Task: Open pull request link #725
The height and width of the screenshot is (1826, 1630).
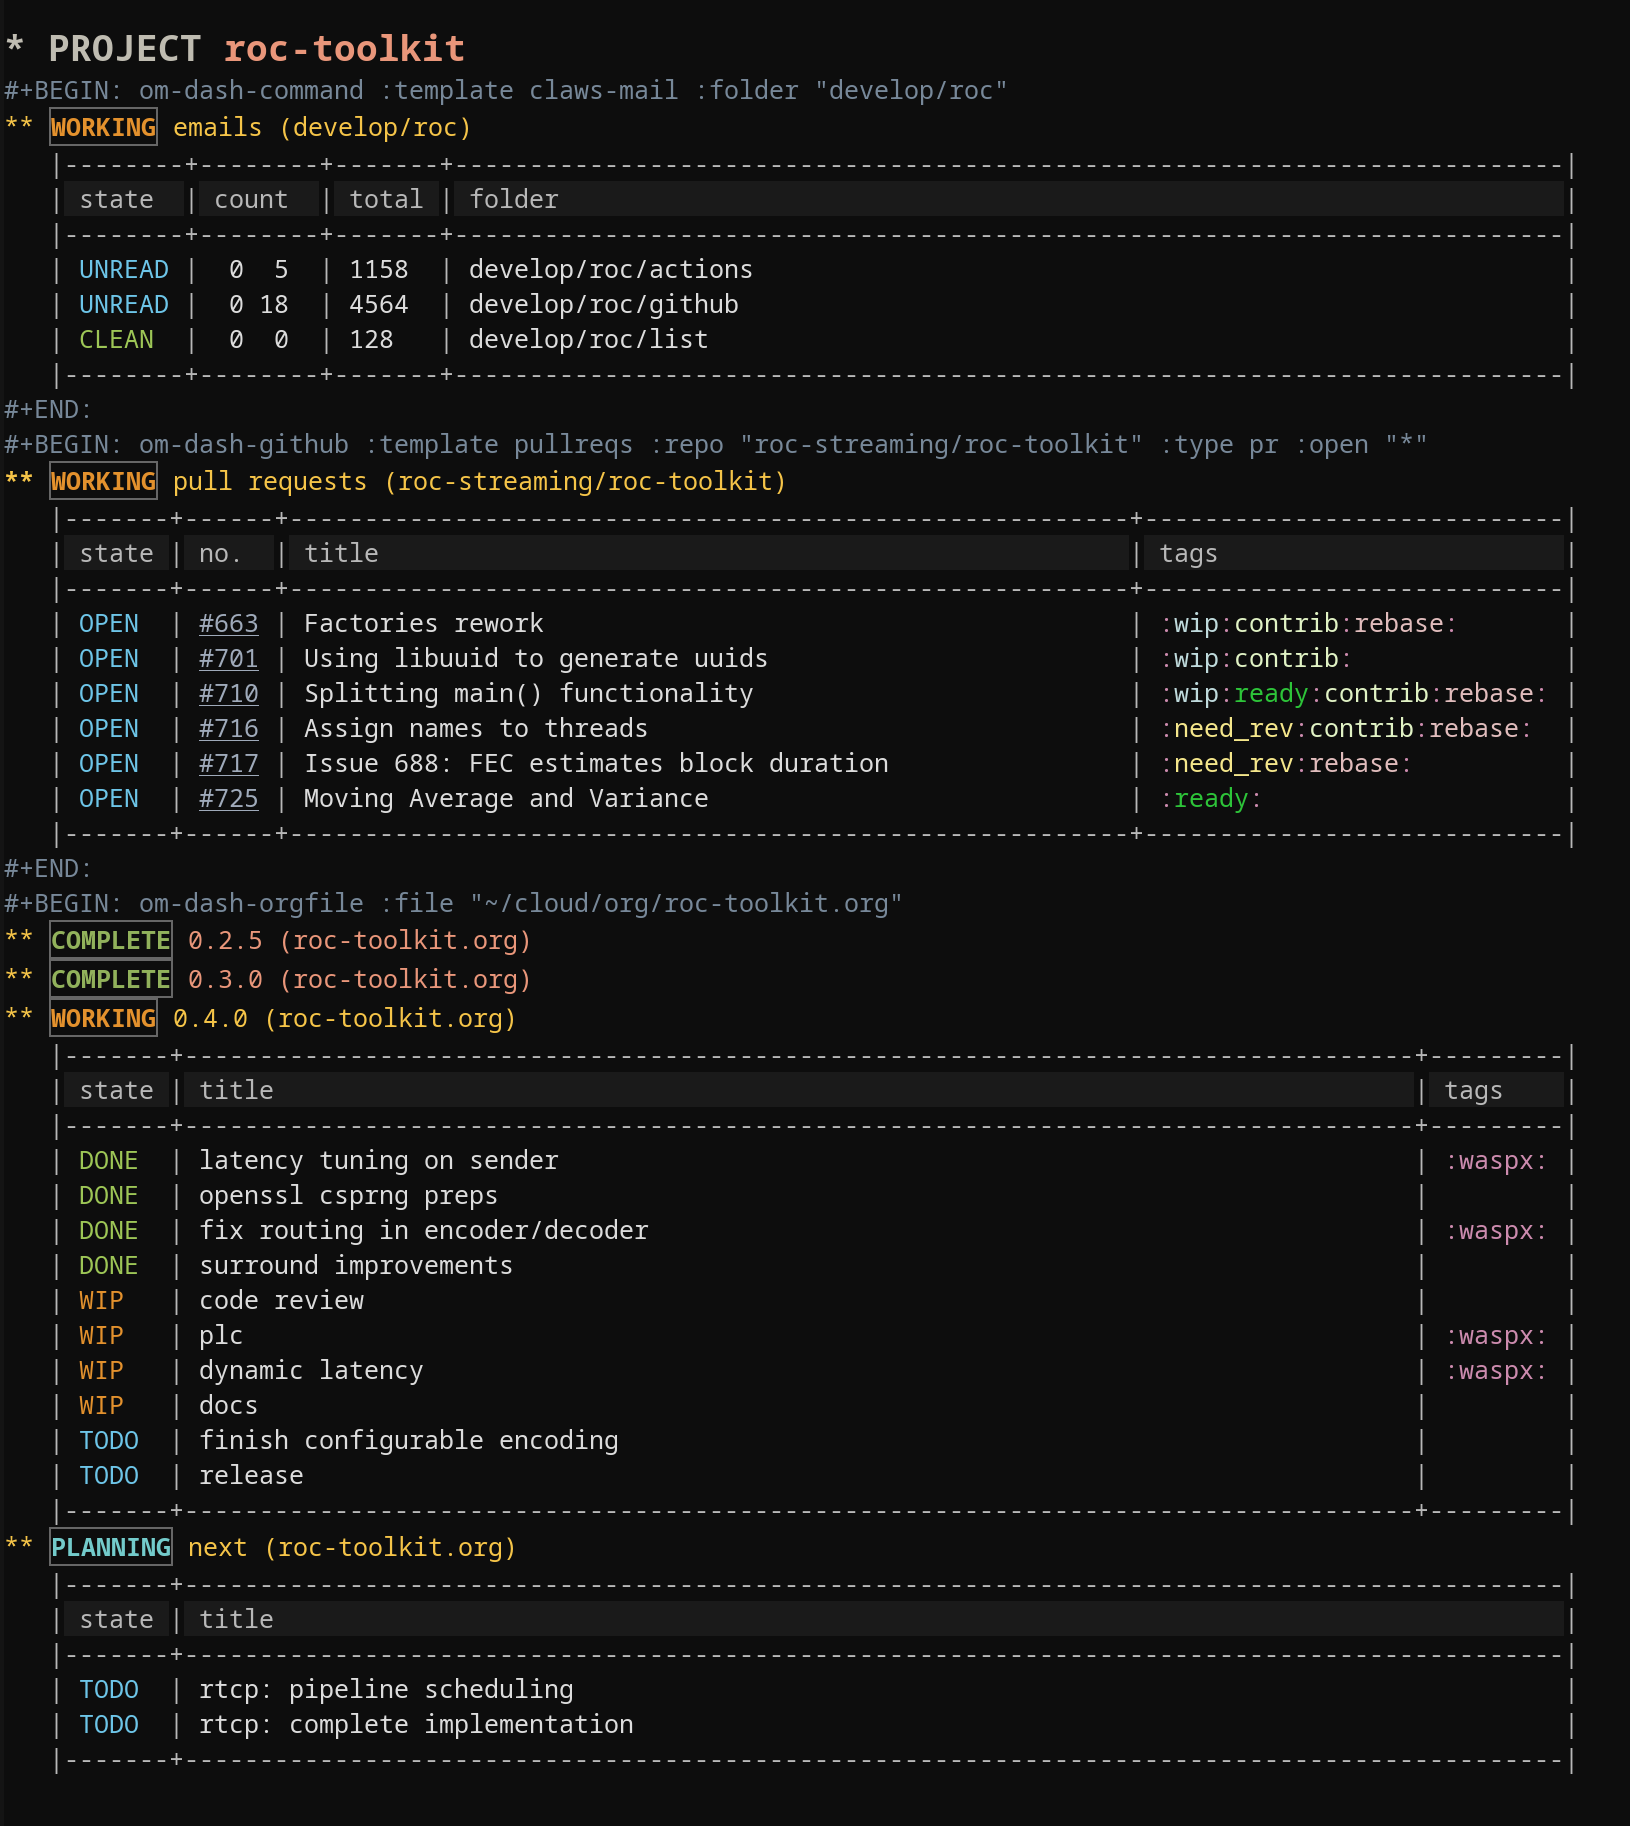Action: click(x=228, y=799)
